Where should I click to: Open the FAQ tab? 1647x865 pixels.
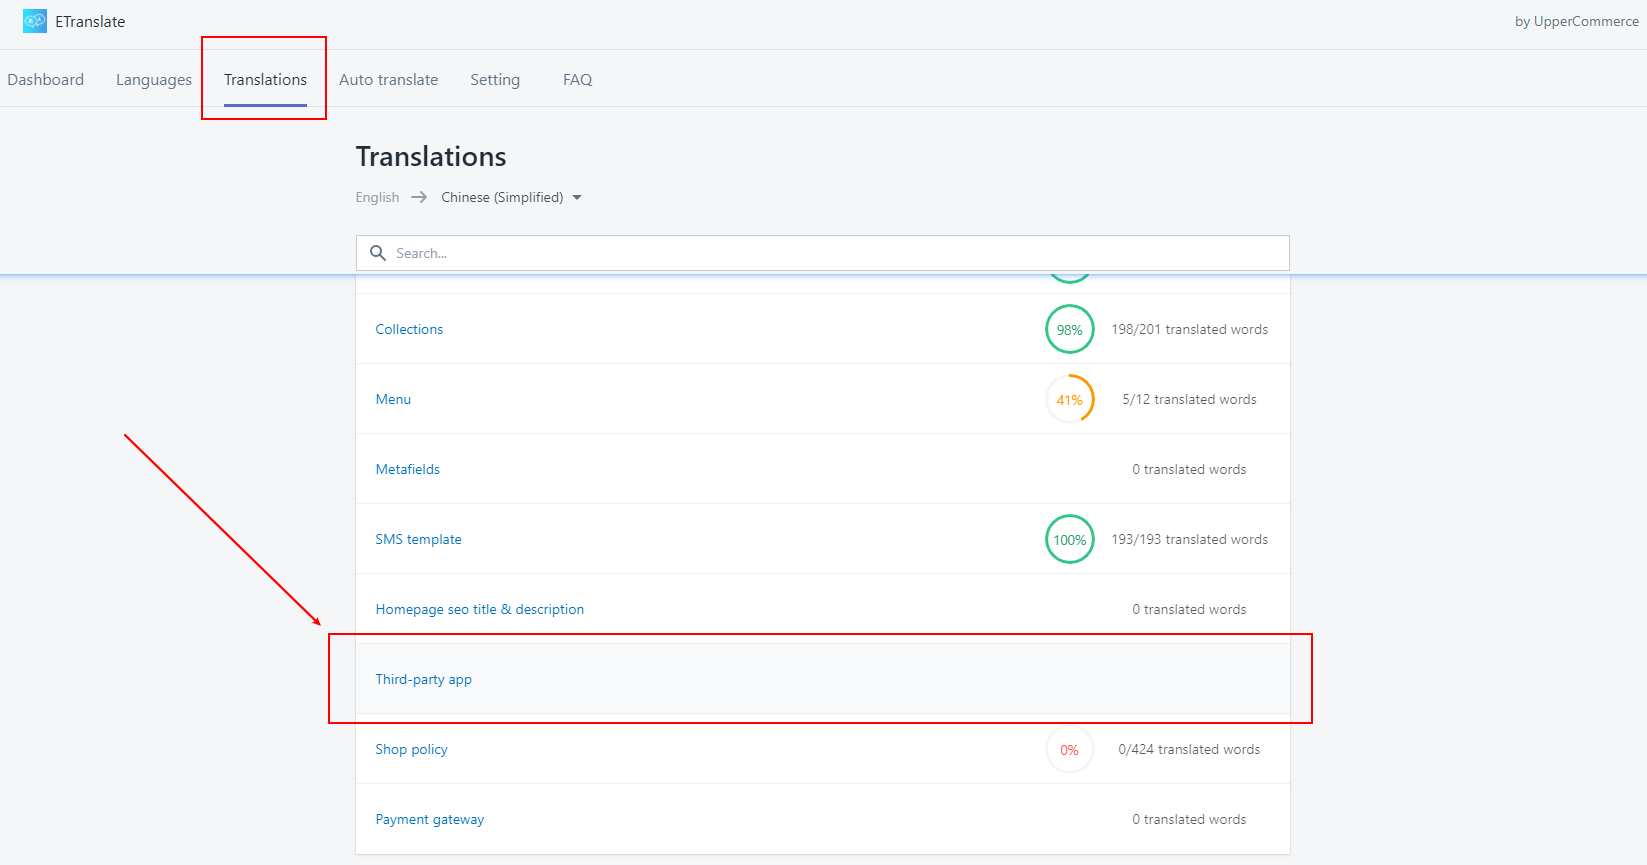[x=577, y=79]
